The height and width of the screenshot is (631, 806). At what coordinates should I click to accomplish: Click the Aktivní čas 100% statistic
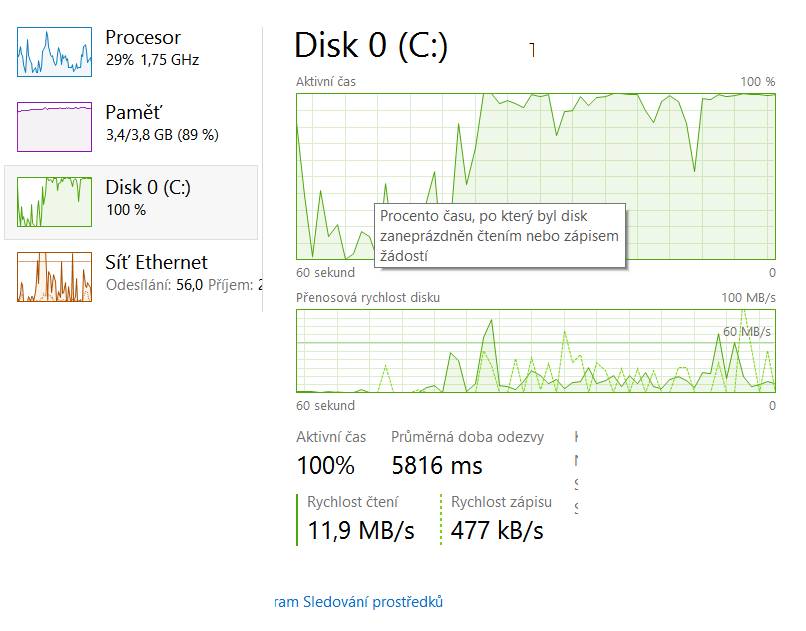[x=326, y=466]
